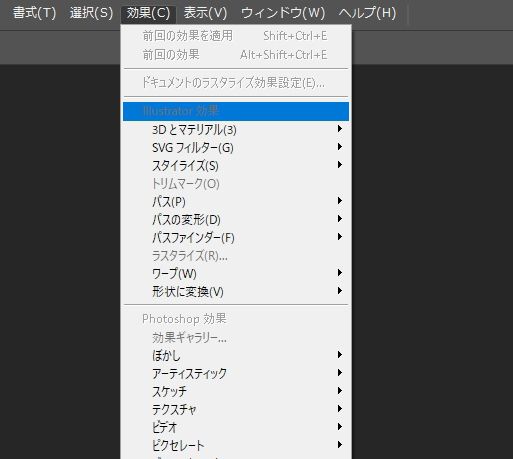Viewport: 513px width, 459px height.
Task: Expand arrow beside 3D とマテリアル(3)
Action: point(340,128)
